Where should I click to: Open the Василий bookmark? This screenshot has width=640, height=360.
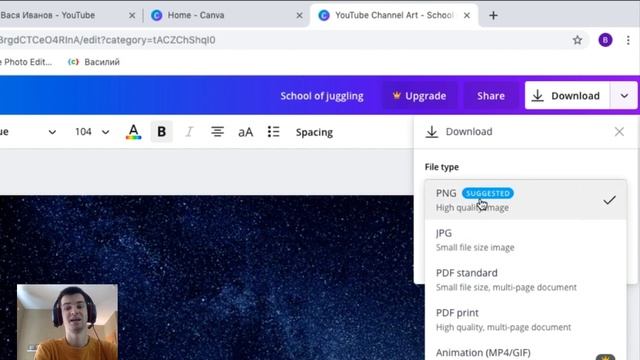tap(94, 62)
